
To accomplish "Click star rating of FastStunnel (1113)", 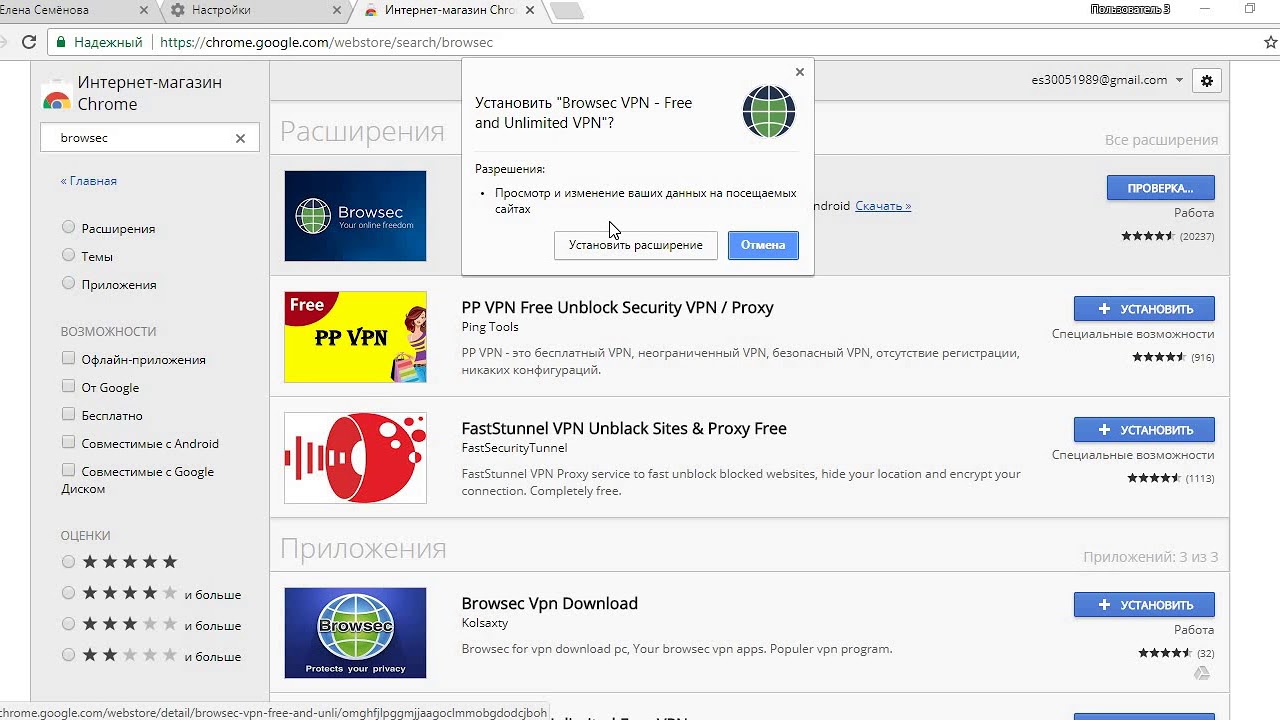I will pos(1154,478).
